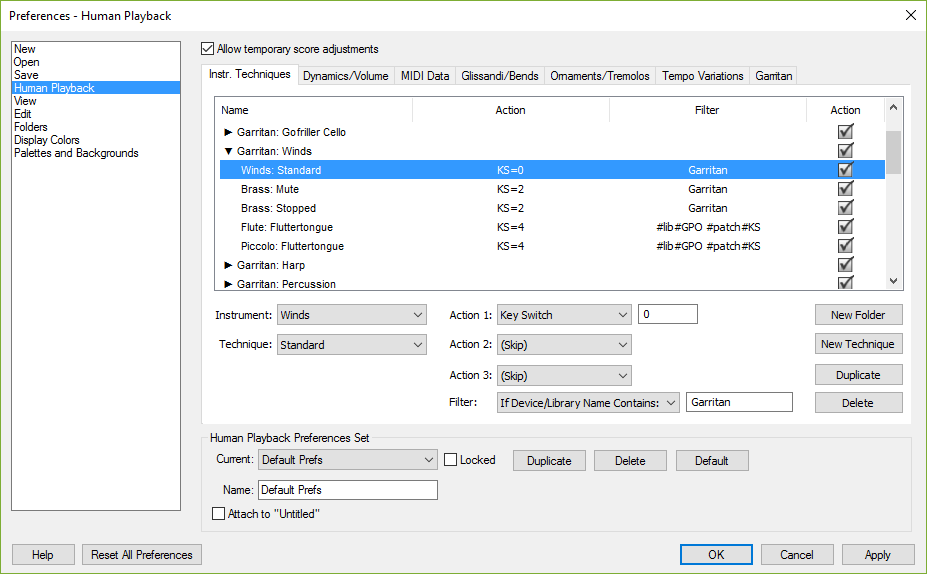Open the Technique dropdown
Screen dimensions: 927x574
point(352,344)
